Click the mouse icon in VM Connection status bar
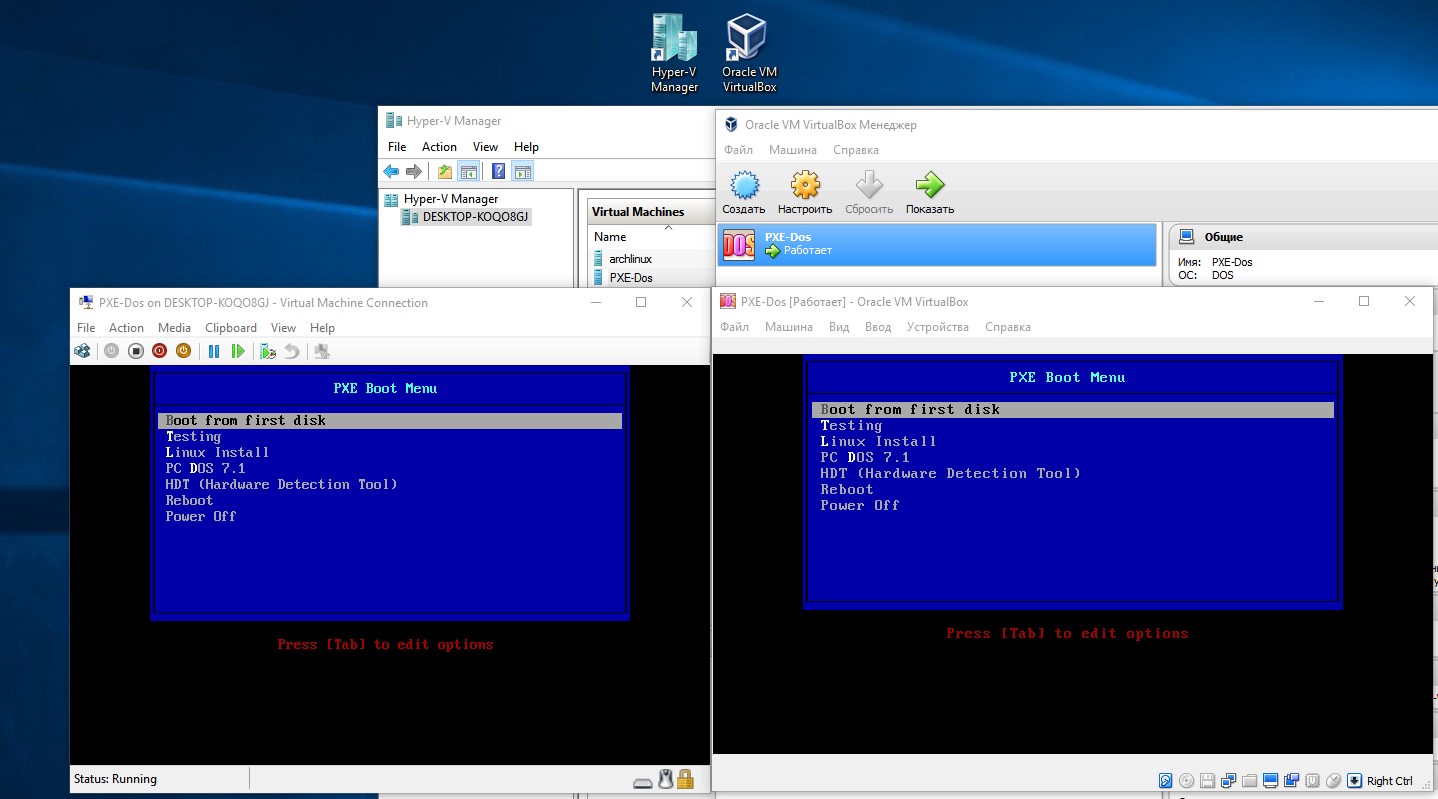The width and height of the screenshot is (1438, 799). (666, 779)
